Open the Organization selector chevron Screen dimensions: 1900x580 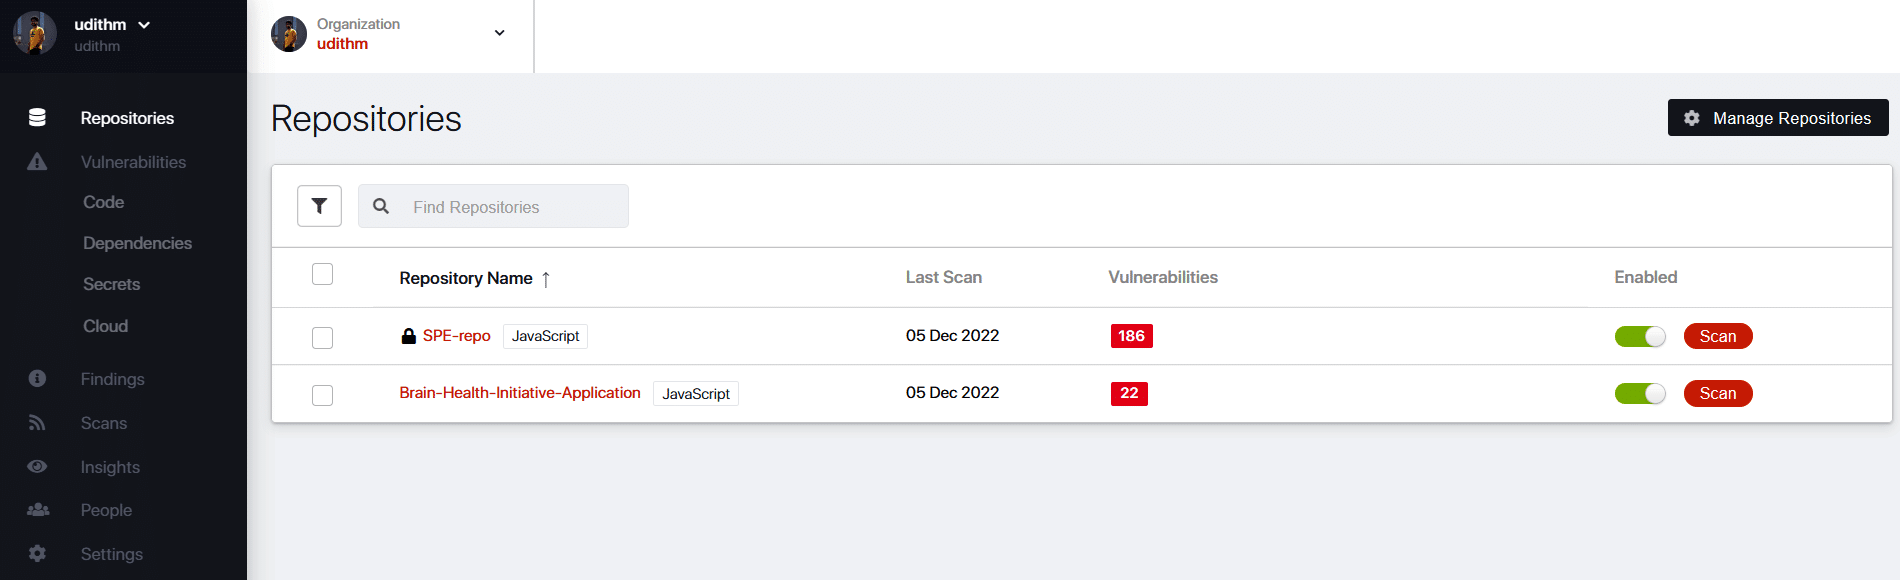click(x=499, y=33)
